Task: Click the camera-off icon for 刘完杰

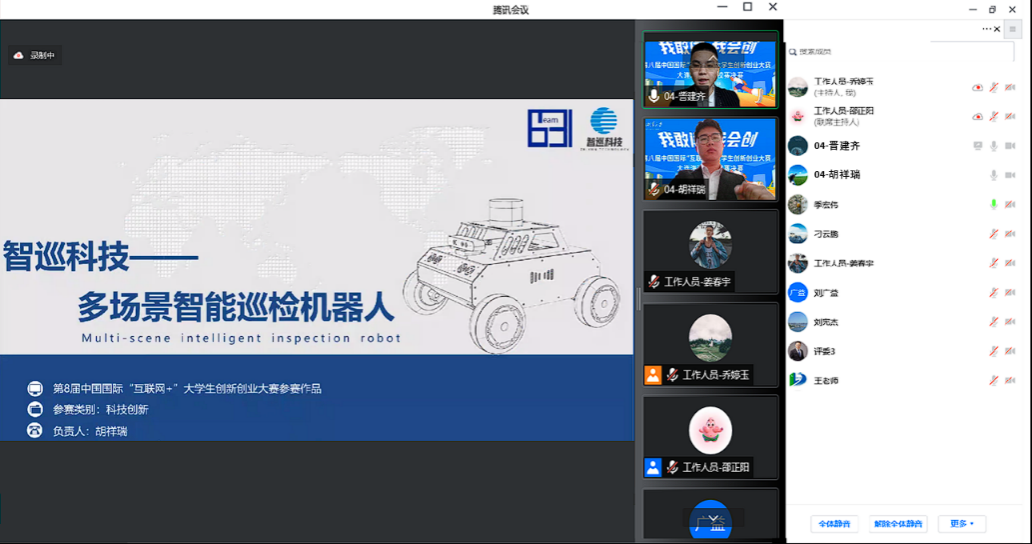Action: tap(1010, 322)
